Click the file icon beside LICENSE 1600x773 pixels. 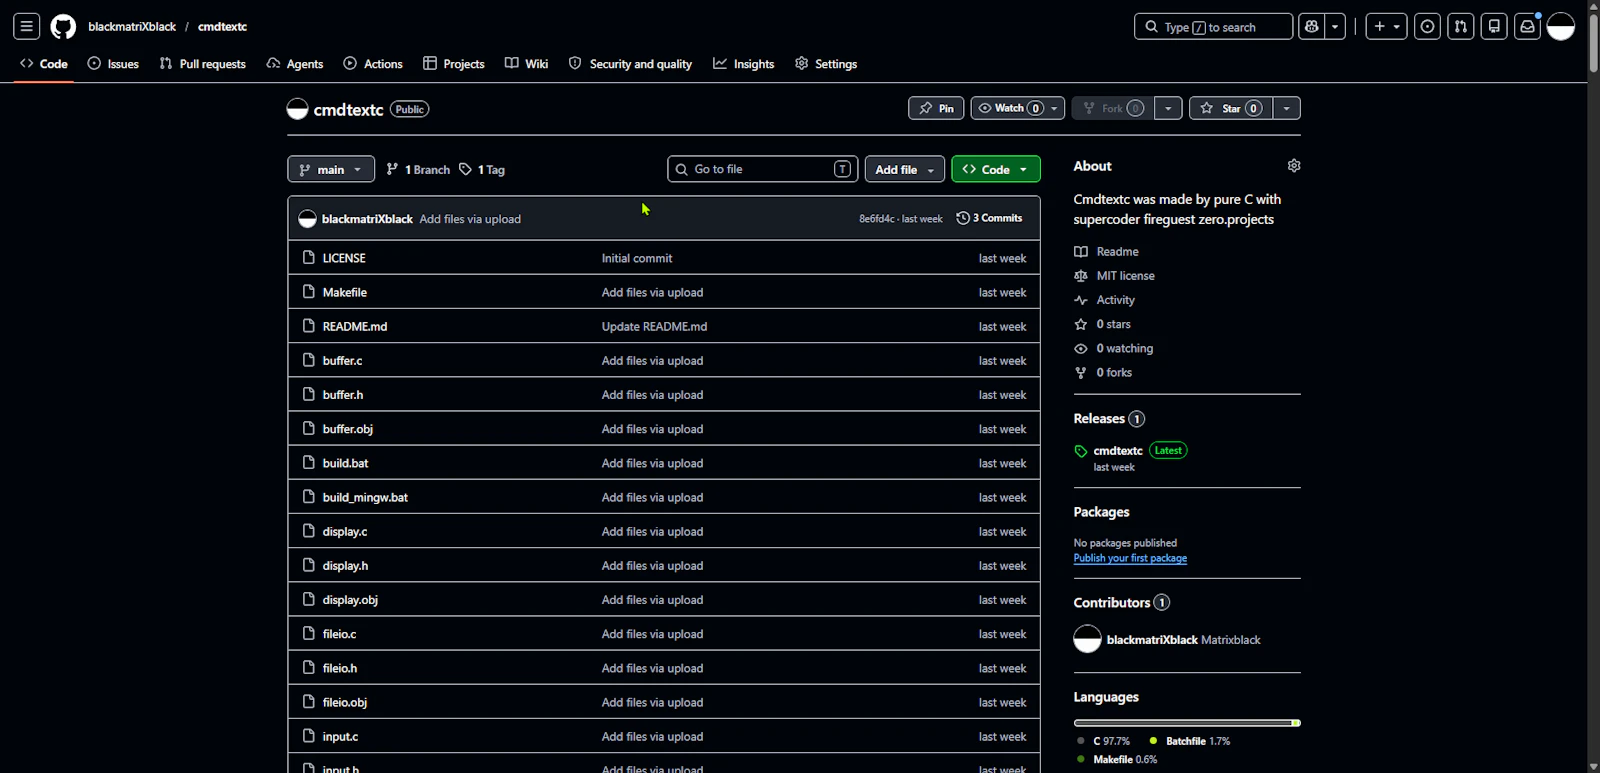click(309, 257)
